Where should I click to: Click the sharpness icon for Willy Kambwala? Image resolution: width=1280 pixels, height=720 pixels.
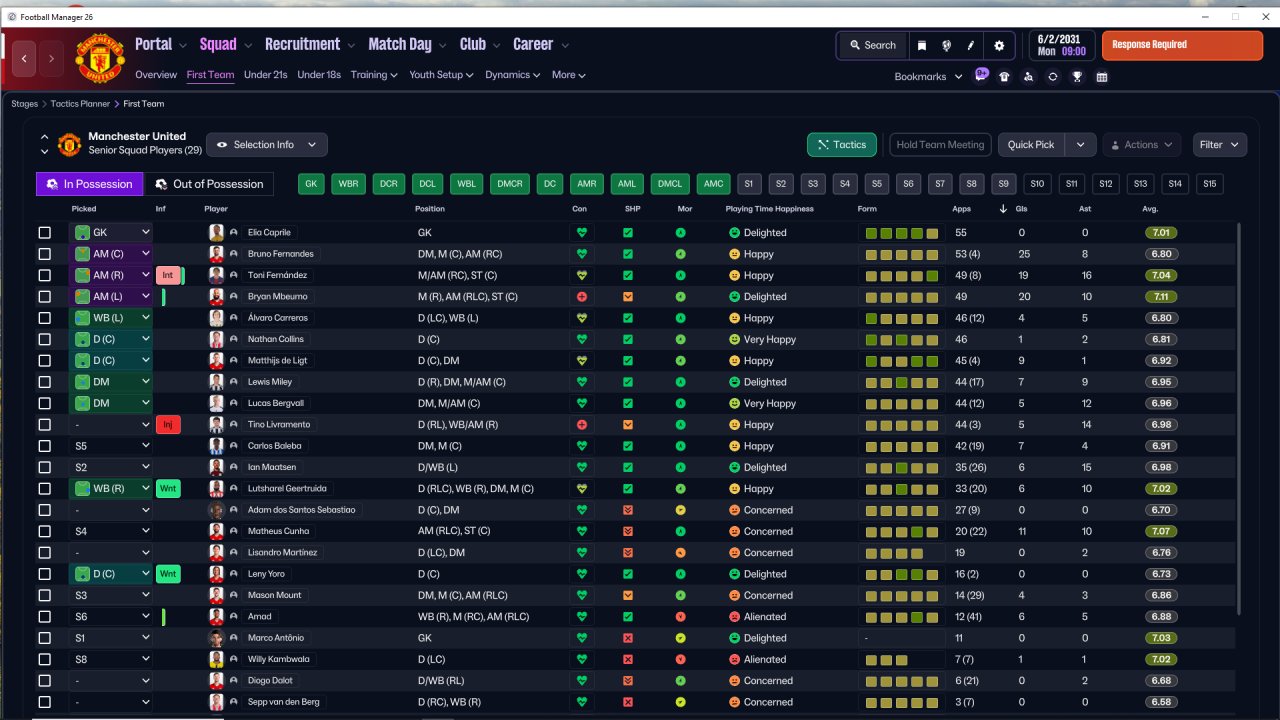628,660
